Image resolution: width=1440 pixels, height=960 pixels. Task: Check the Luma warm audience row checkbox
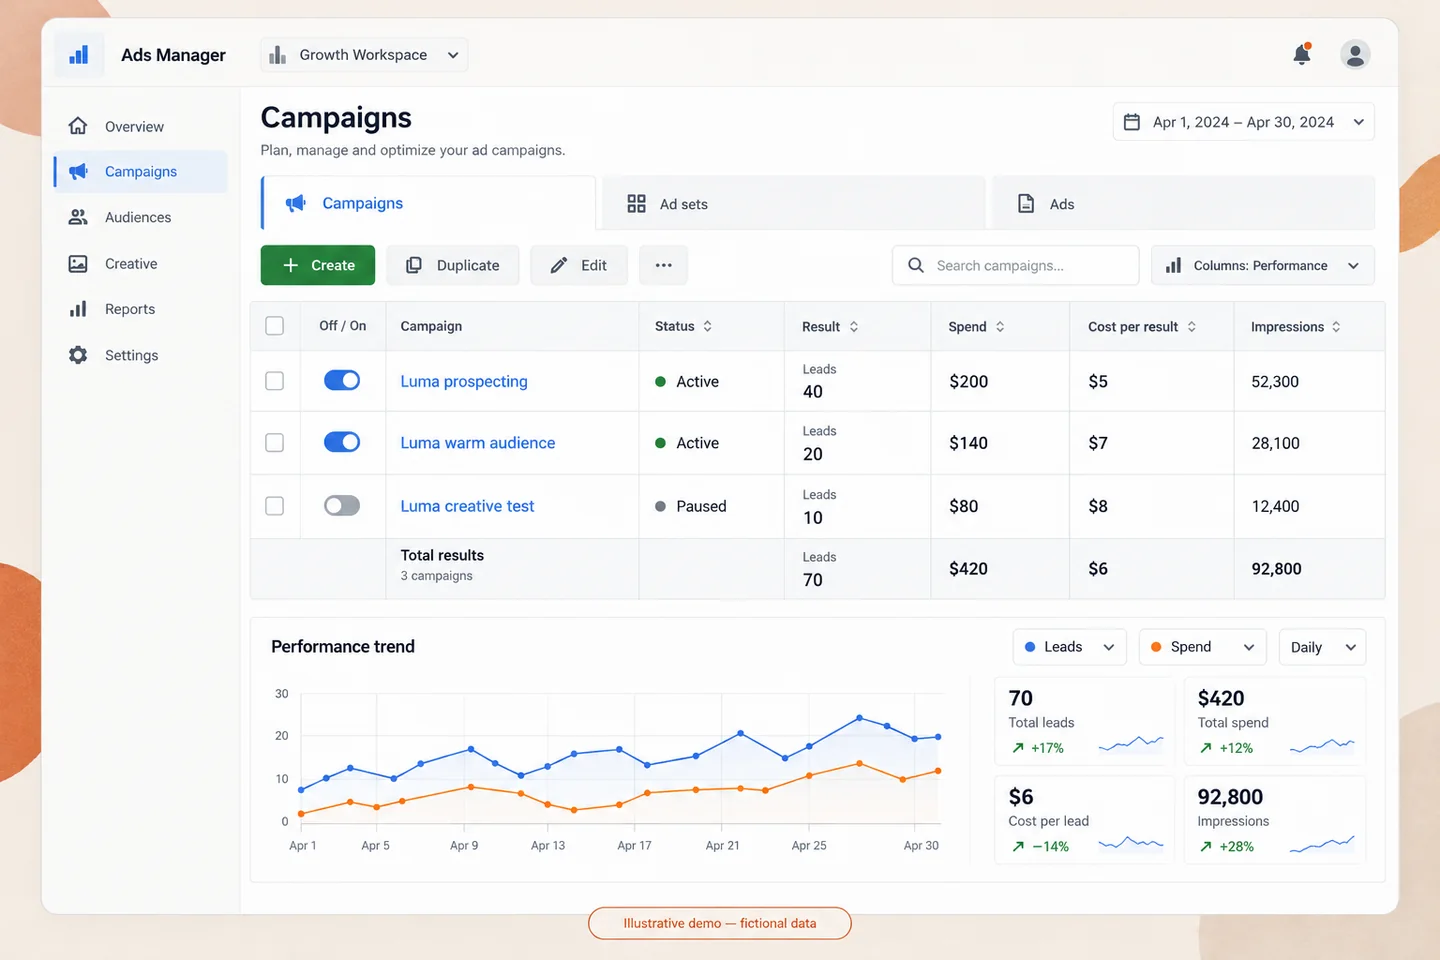pyautogui.click(x=275, y=443)
